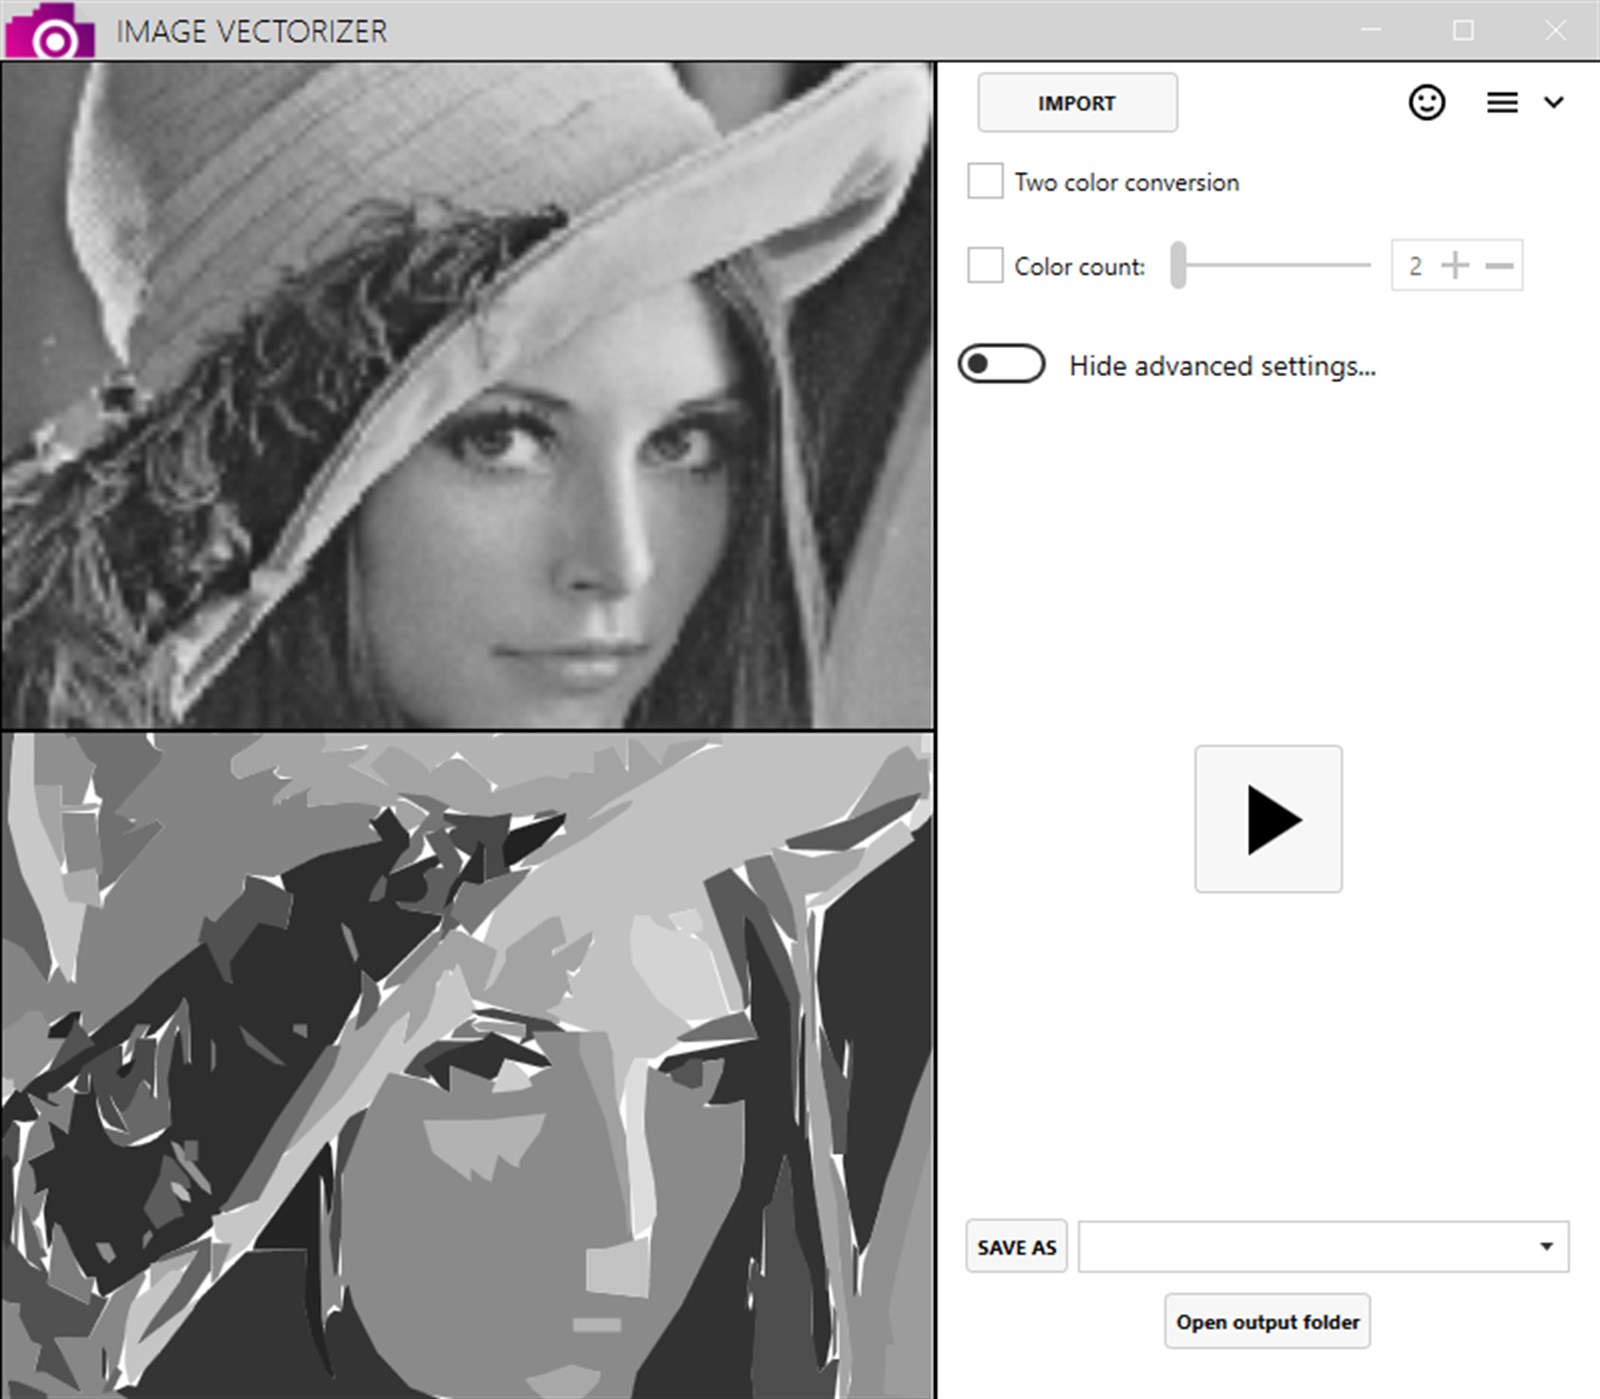Click the Two color conversion label
Viewport: 1600px width, 1399px height.
[x=1127, y=182]
